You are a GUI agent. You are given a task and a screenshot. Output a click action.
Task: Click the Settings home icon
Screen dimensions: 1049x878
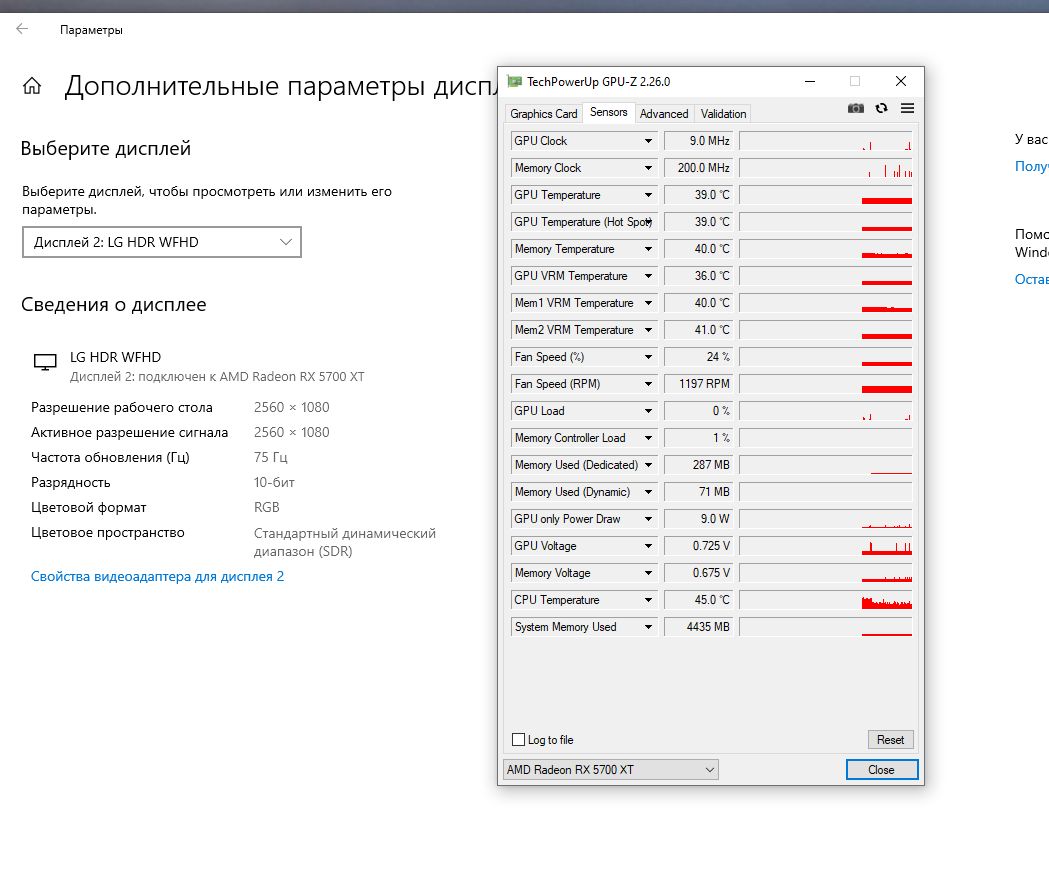tap(32, 86)
